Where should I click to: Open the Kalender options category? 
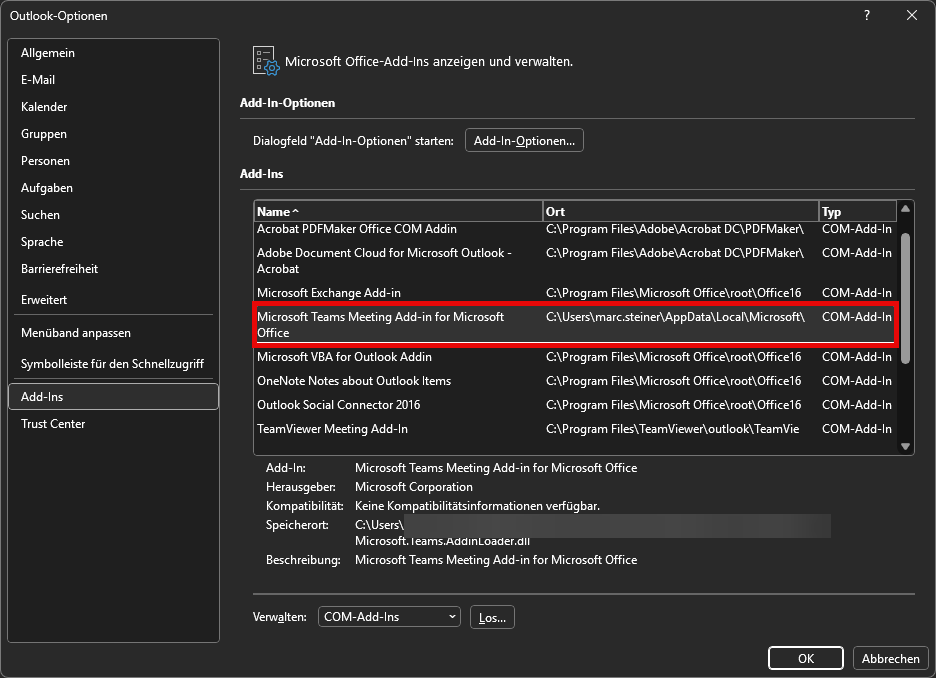click(44, 107)
